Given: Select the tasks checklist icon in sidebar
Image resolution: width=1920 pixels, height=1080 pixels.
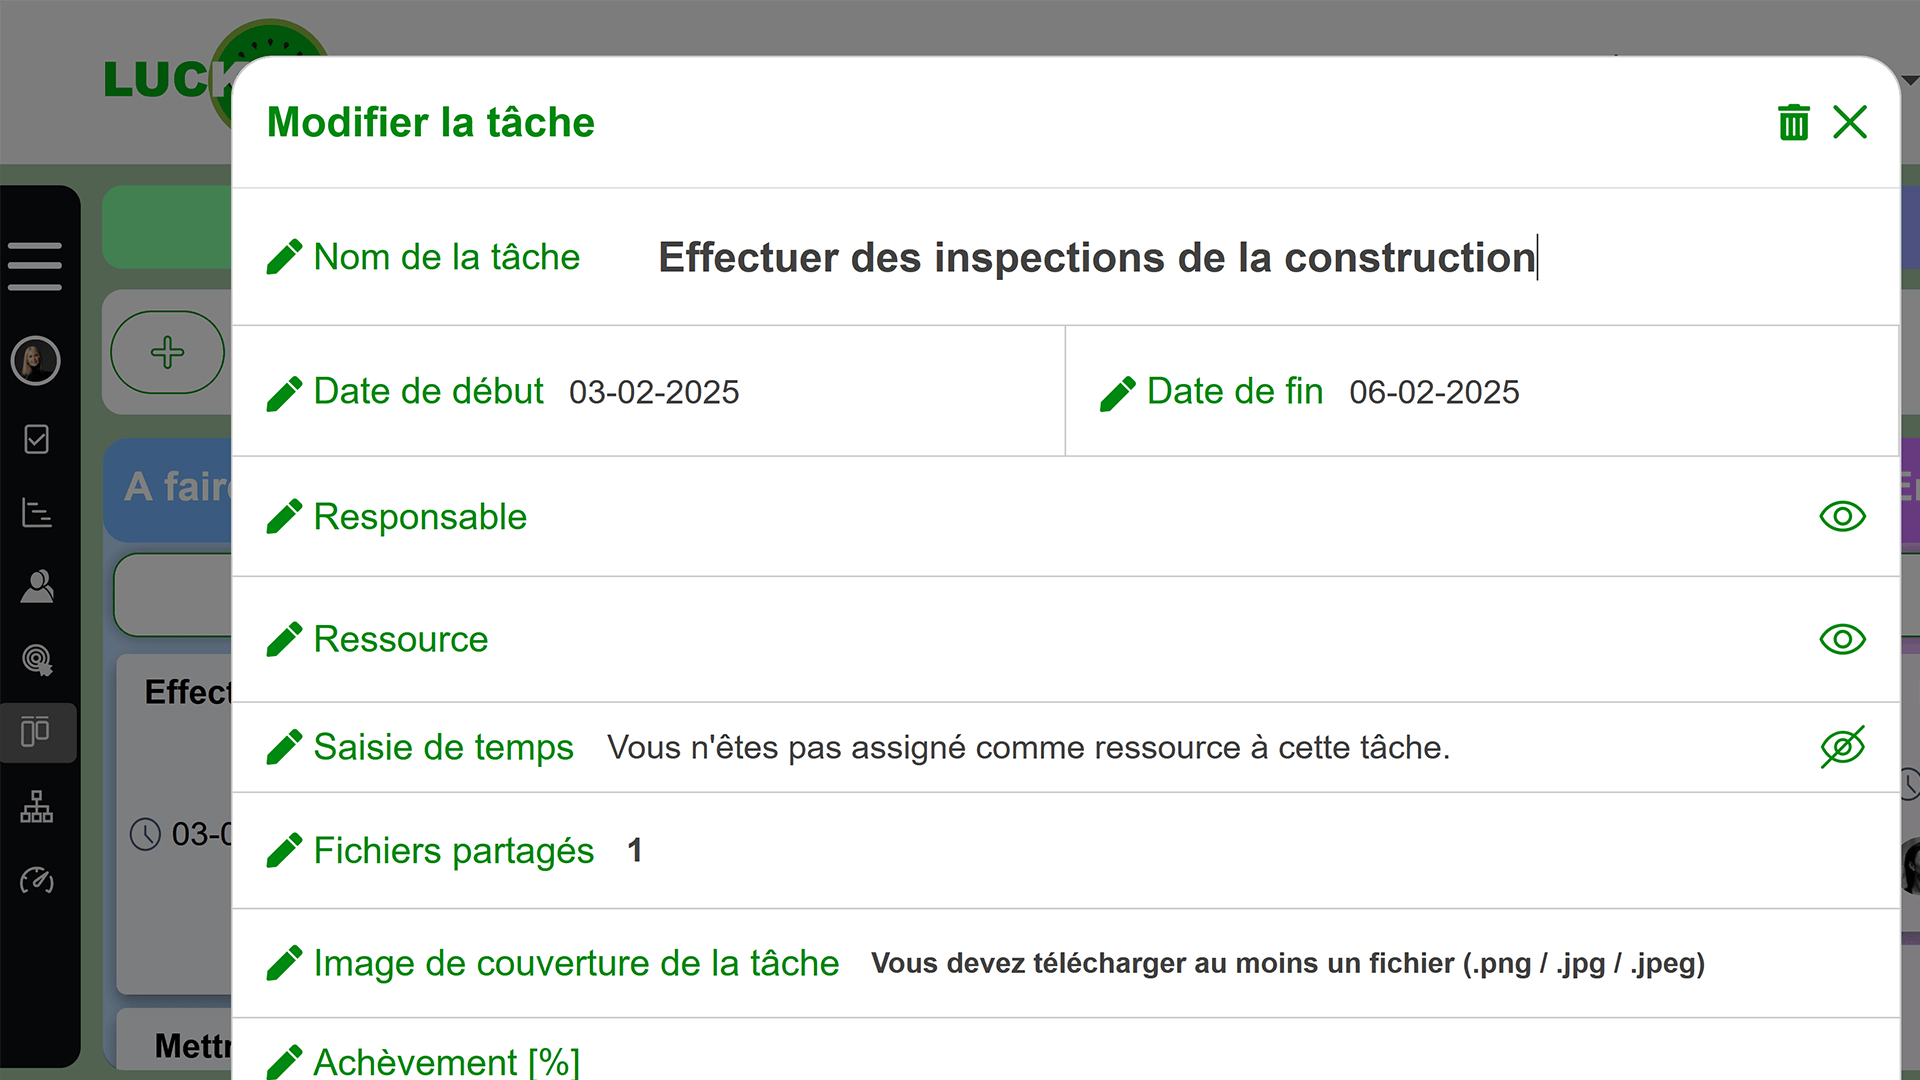Looking at the screenshot, I should tap(37, 440).
